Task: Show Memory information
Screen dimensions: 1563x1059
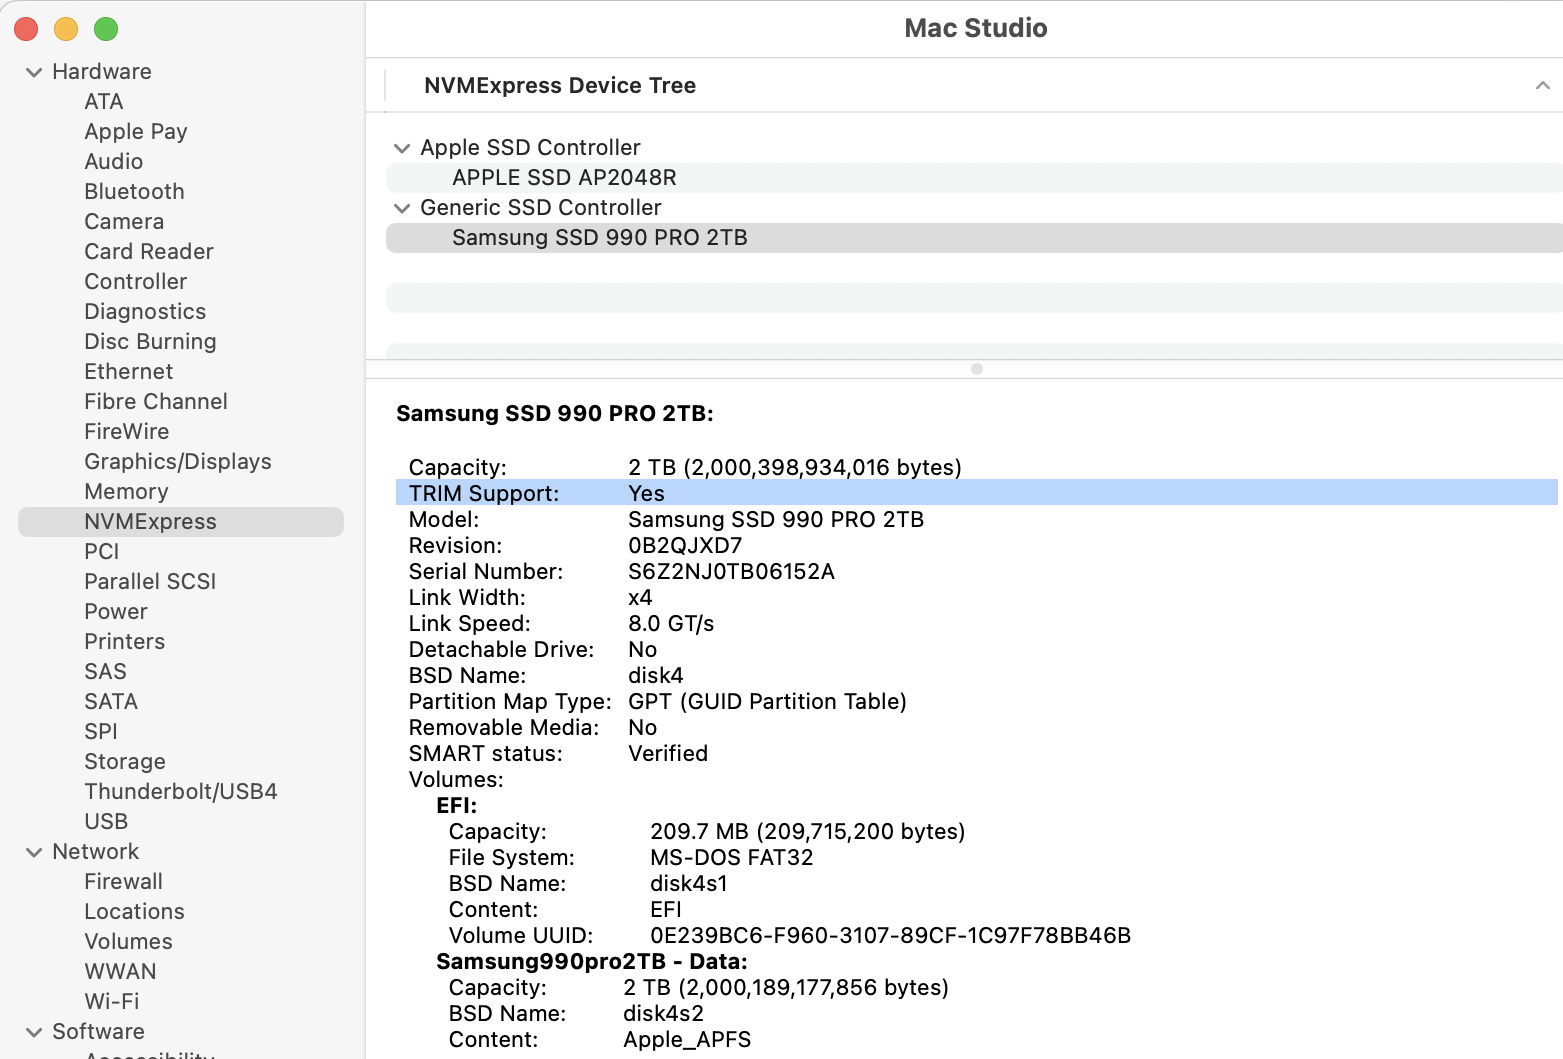Action: (x=126, y=492)
